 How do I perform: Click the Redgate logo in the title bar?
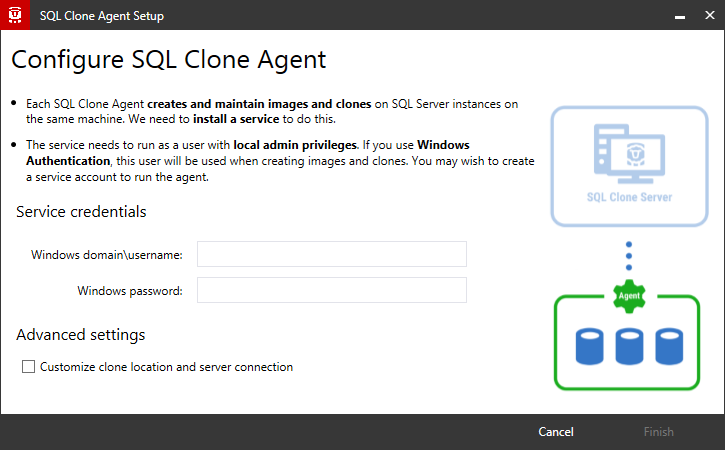point(17,15)
